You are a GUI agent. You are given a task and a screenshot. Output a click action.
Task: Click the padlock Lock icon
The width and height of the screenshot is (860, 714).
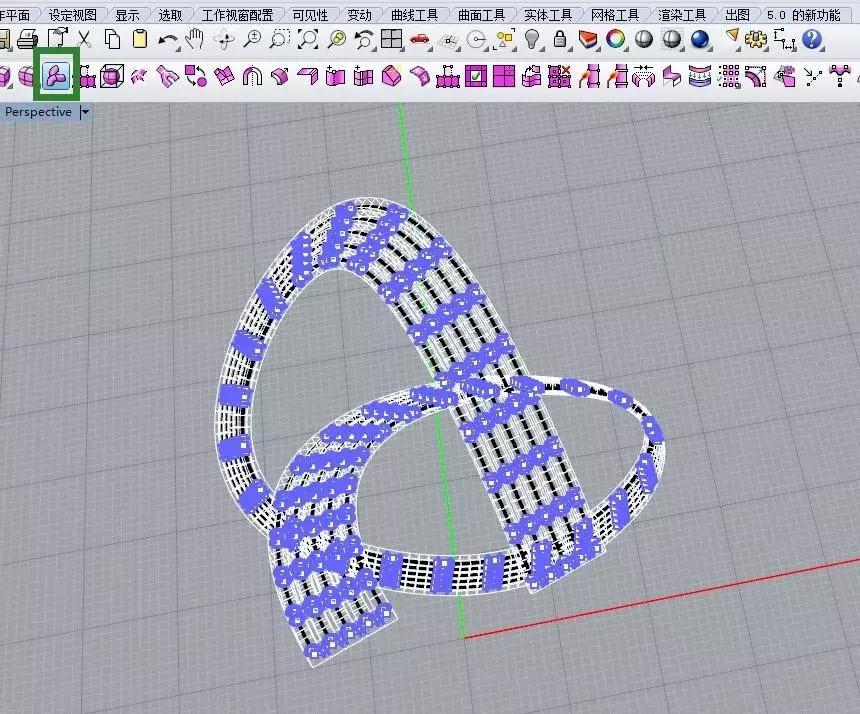click(560, 39)
